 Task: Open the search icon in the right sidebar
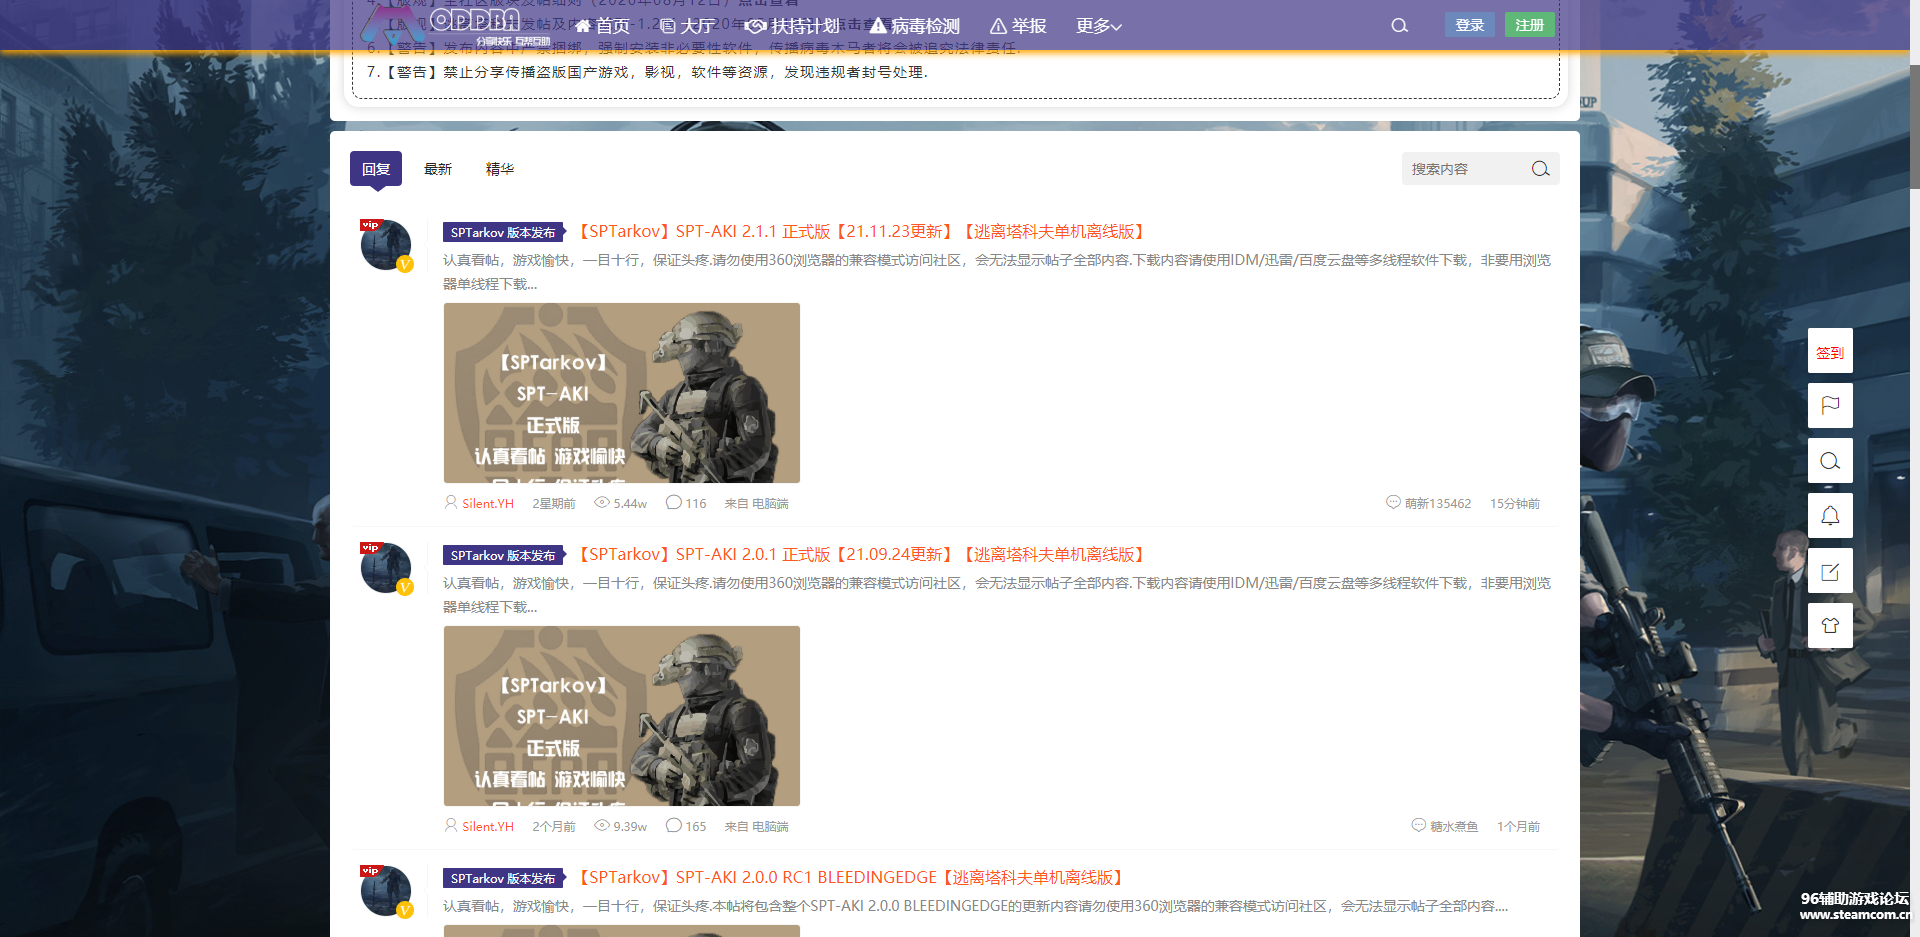point(1830,461)
